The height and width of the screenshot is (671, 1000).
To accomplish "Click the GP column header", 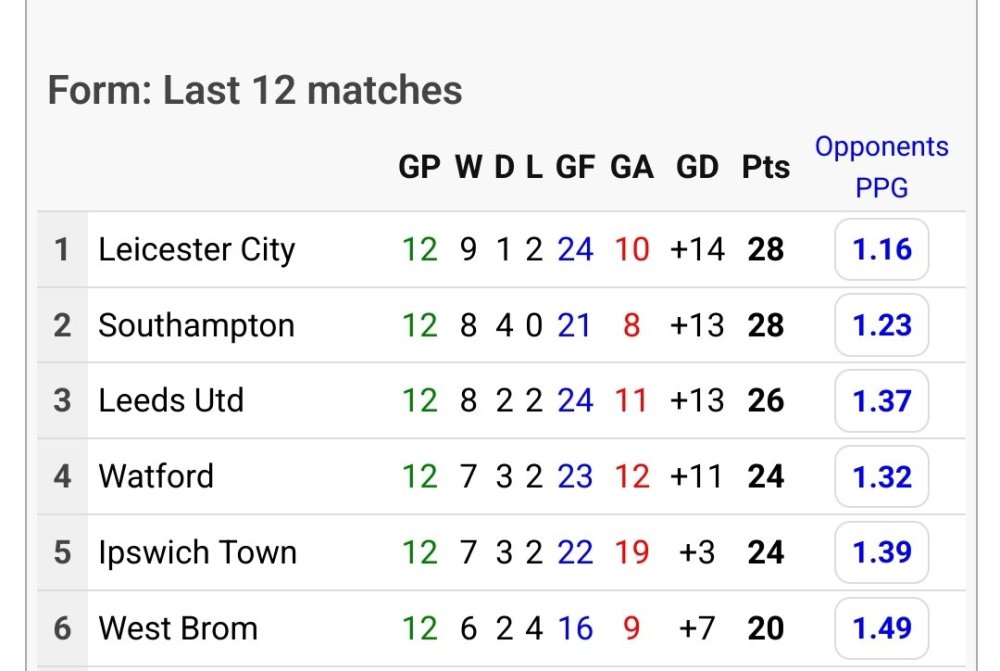I will [x=420, y=167].
